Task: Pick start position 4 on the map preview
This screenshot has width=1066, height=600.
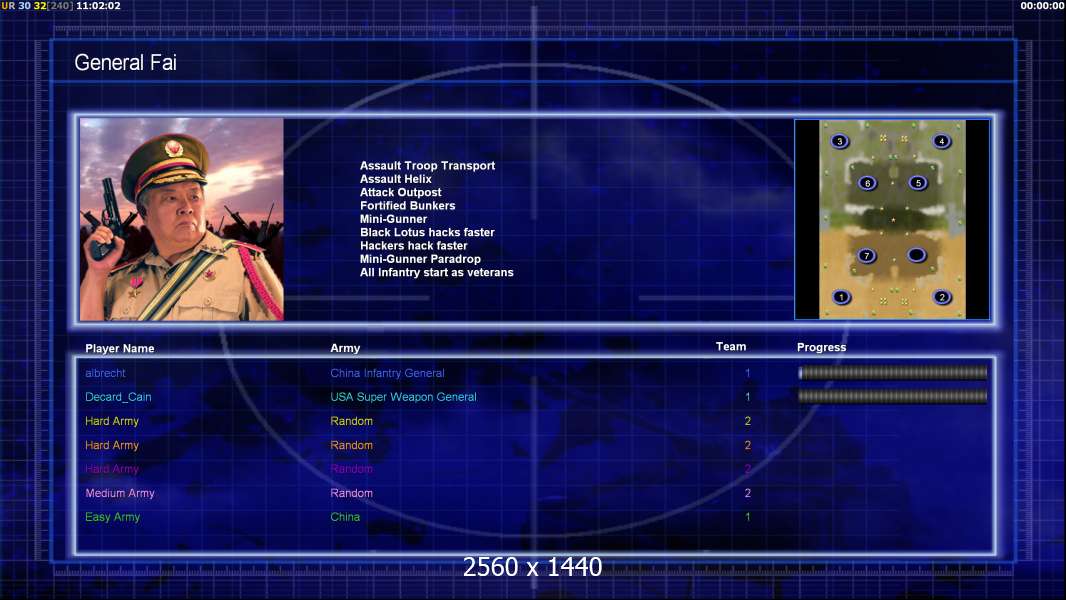Action: coord(942,141)
